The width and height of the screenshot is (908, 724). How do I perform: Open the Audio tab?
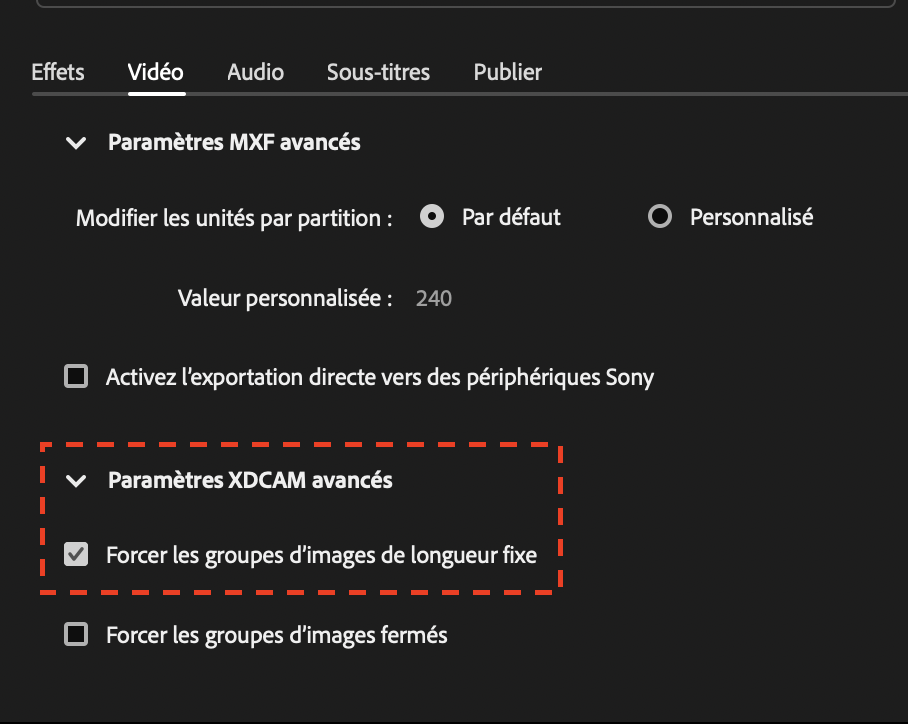pyautogui.click(x=254, y=71)
